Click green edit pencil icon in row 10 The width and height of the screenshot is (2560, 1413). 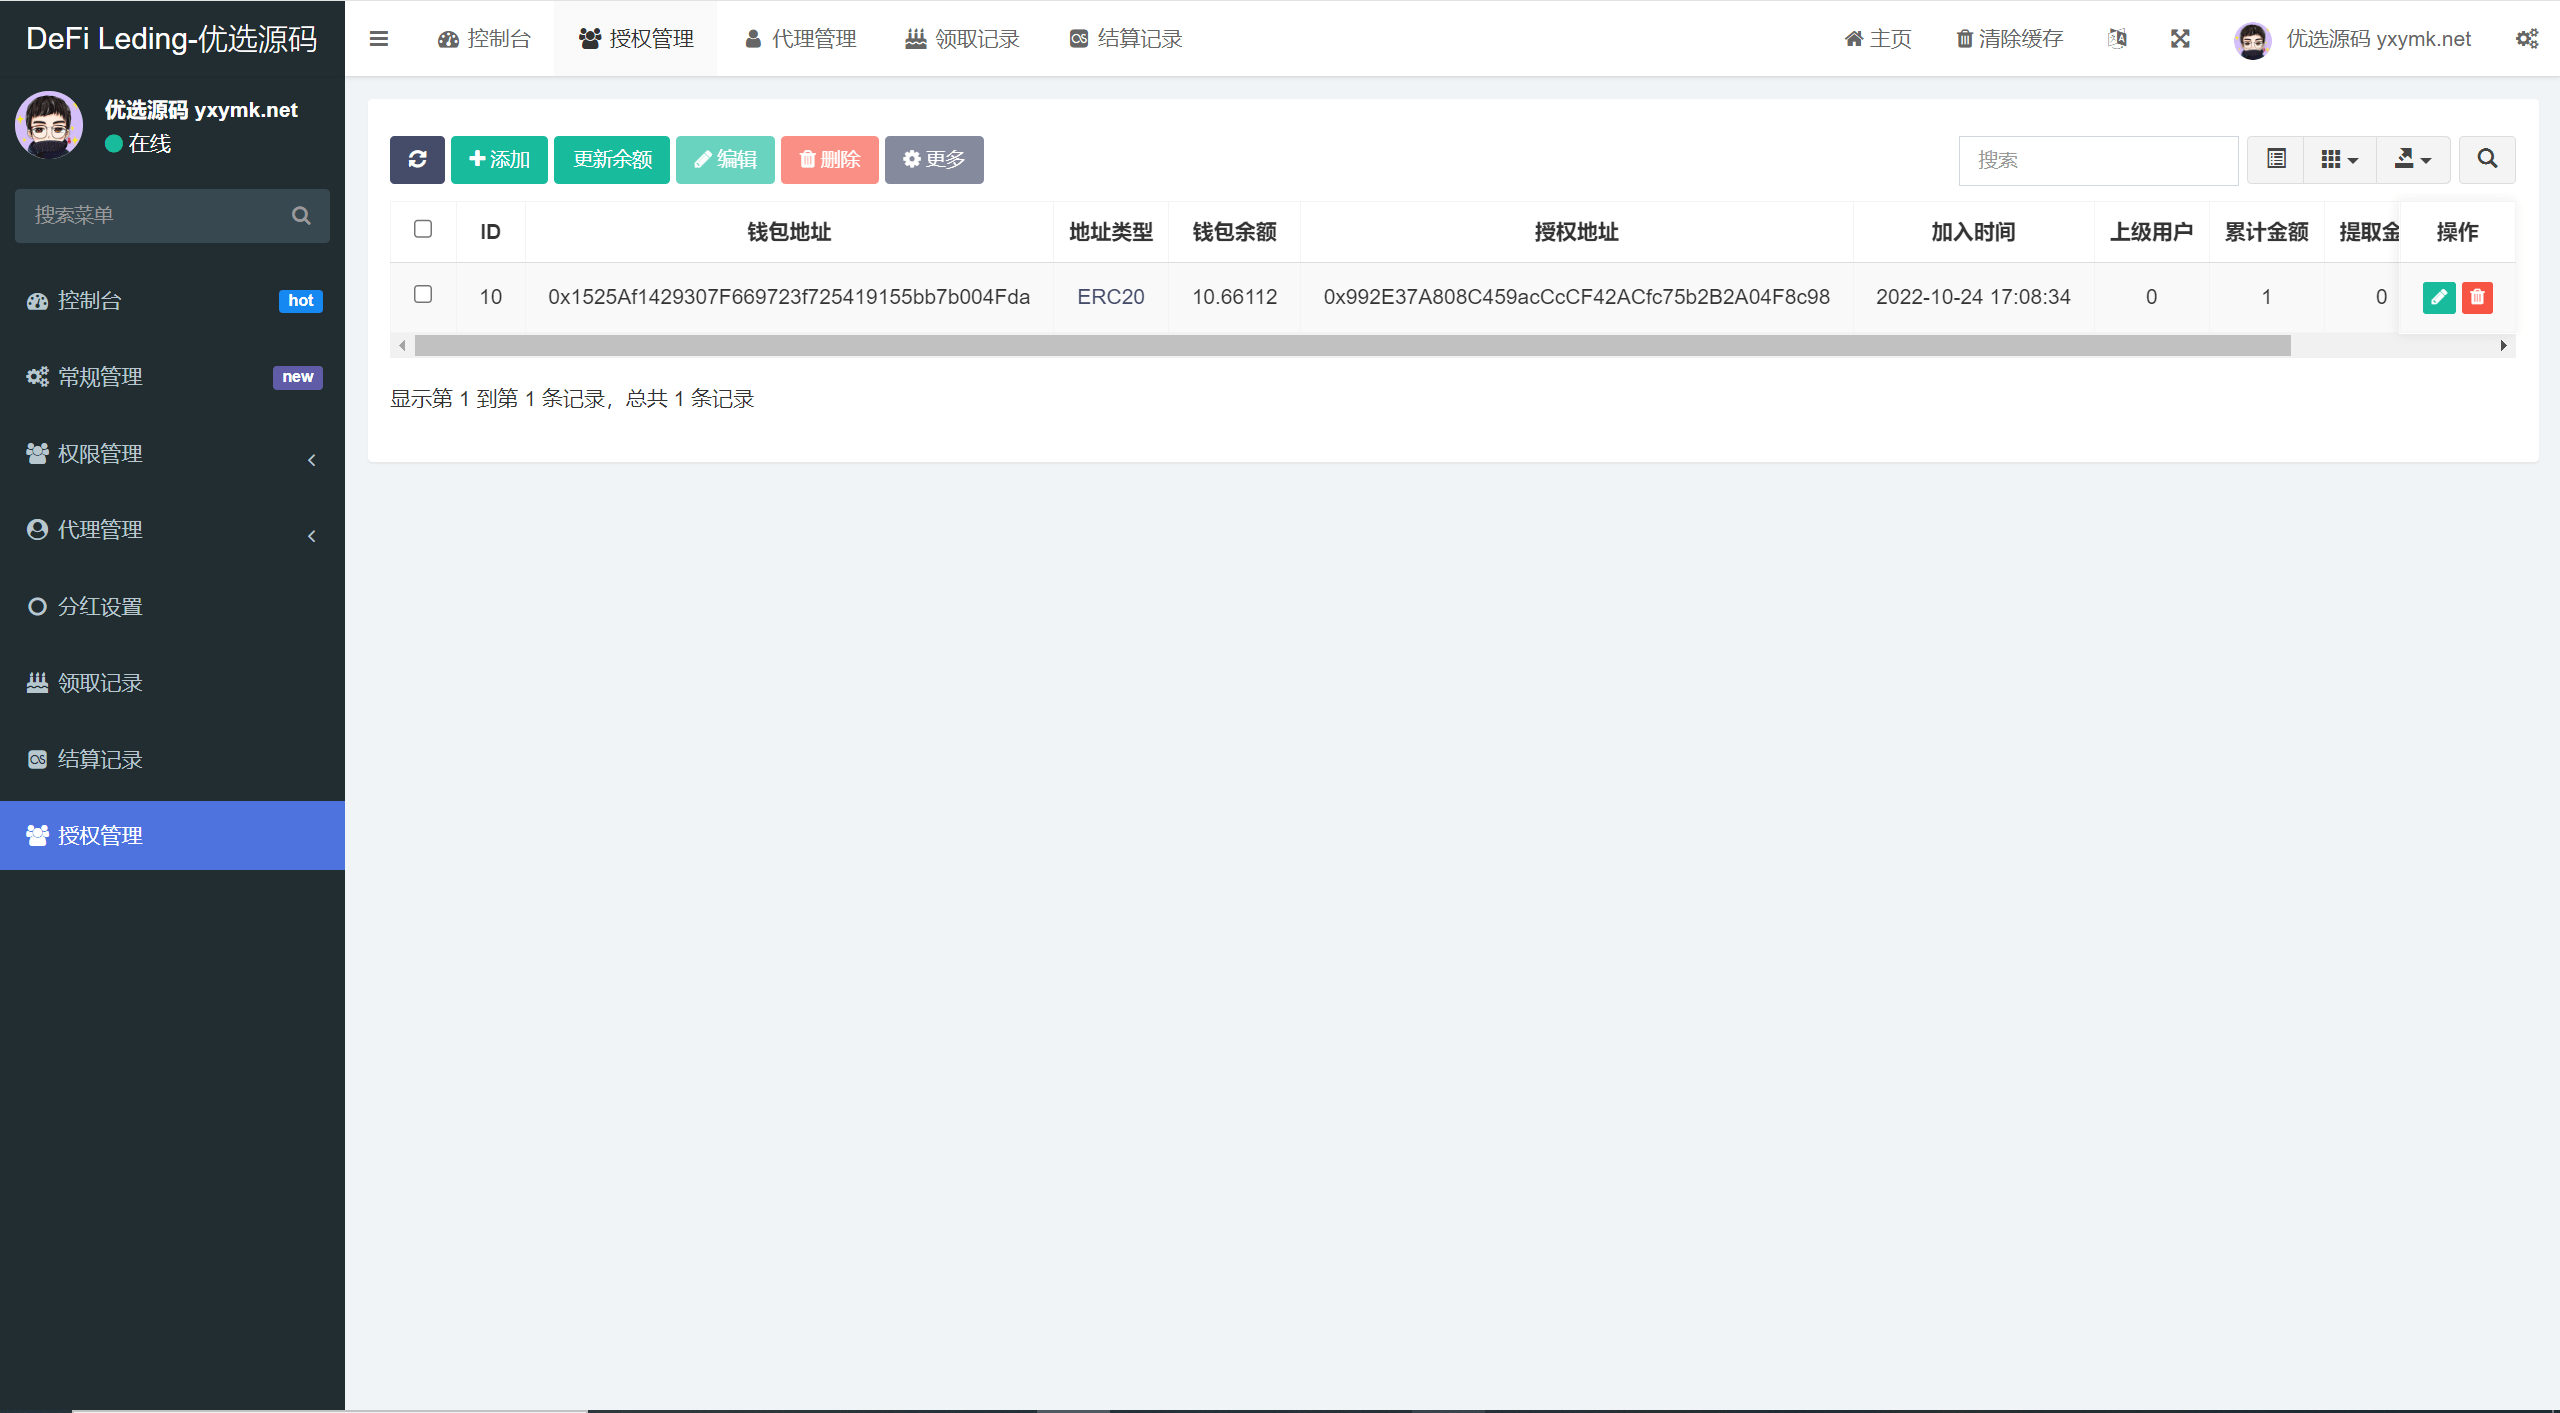(2438, 297)
